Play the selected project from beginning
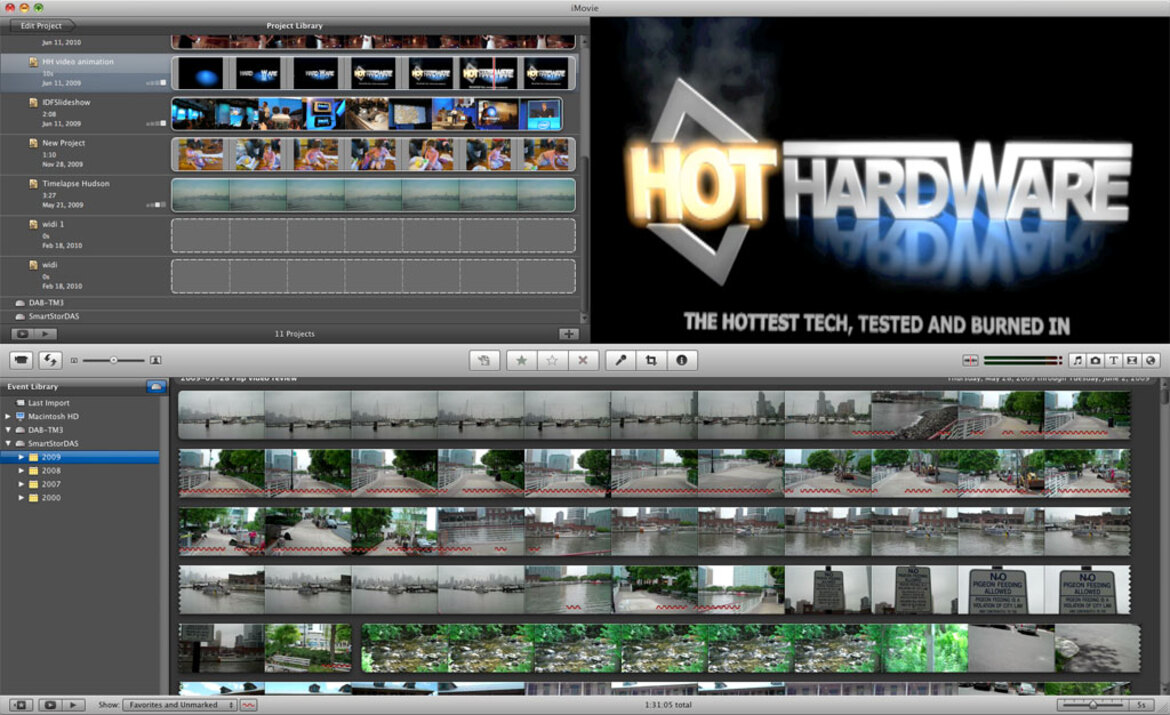Screen dimensions: 1170x715 click(45, 334)
